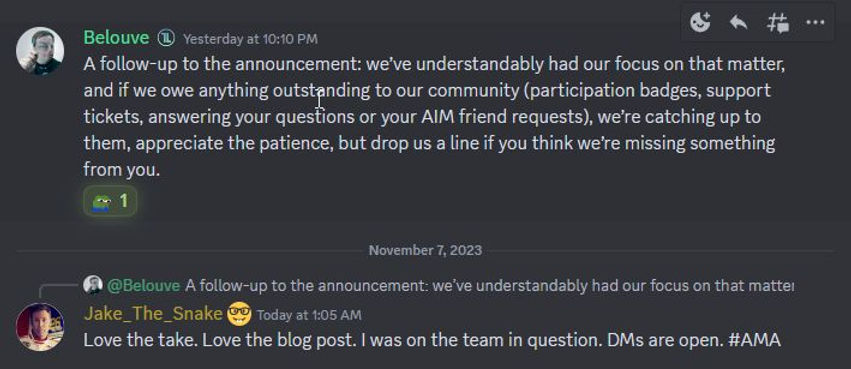Screen dimensions: 851x369
Task: Click the reaction count number 1
Action: coord(124,201)
